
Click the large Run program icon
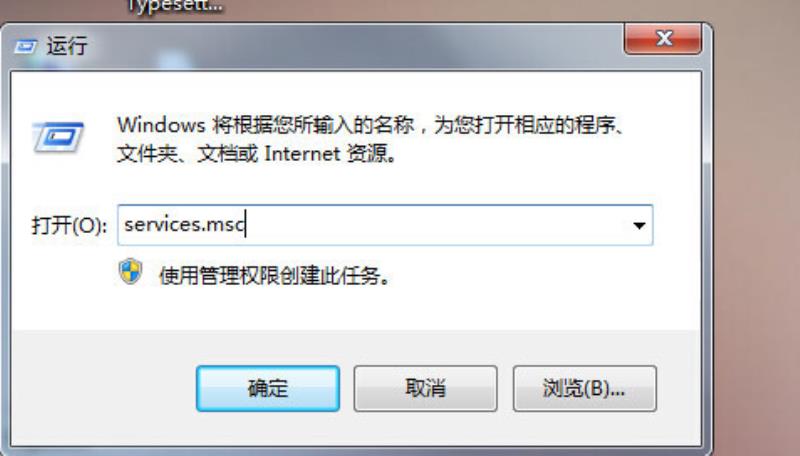[58, 137]
